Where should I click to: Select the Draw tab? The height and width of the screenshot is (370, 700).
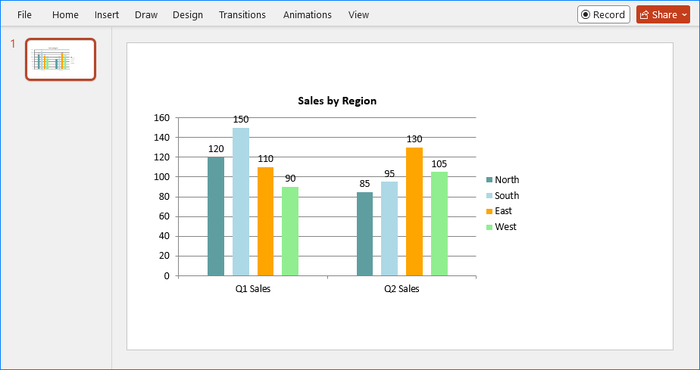[x=146, y=15]
